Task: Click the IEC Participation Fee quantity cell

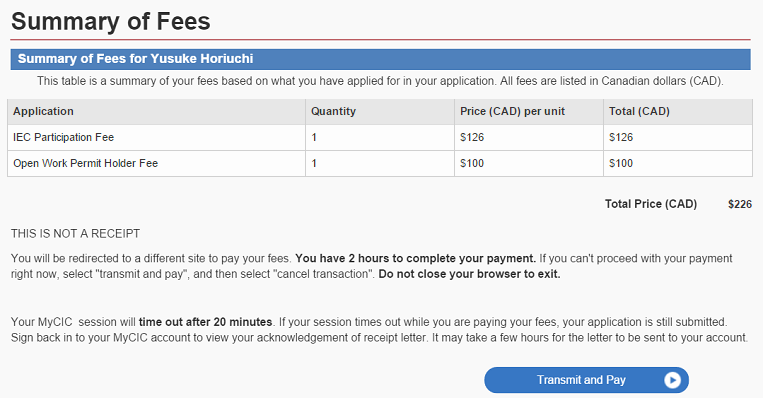Action: click(x=380, y=137)
